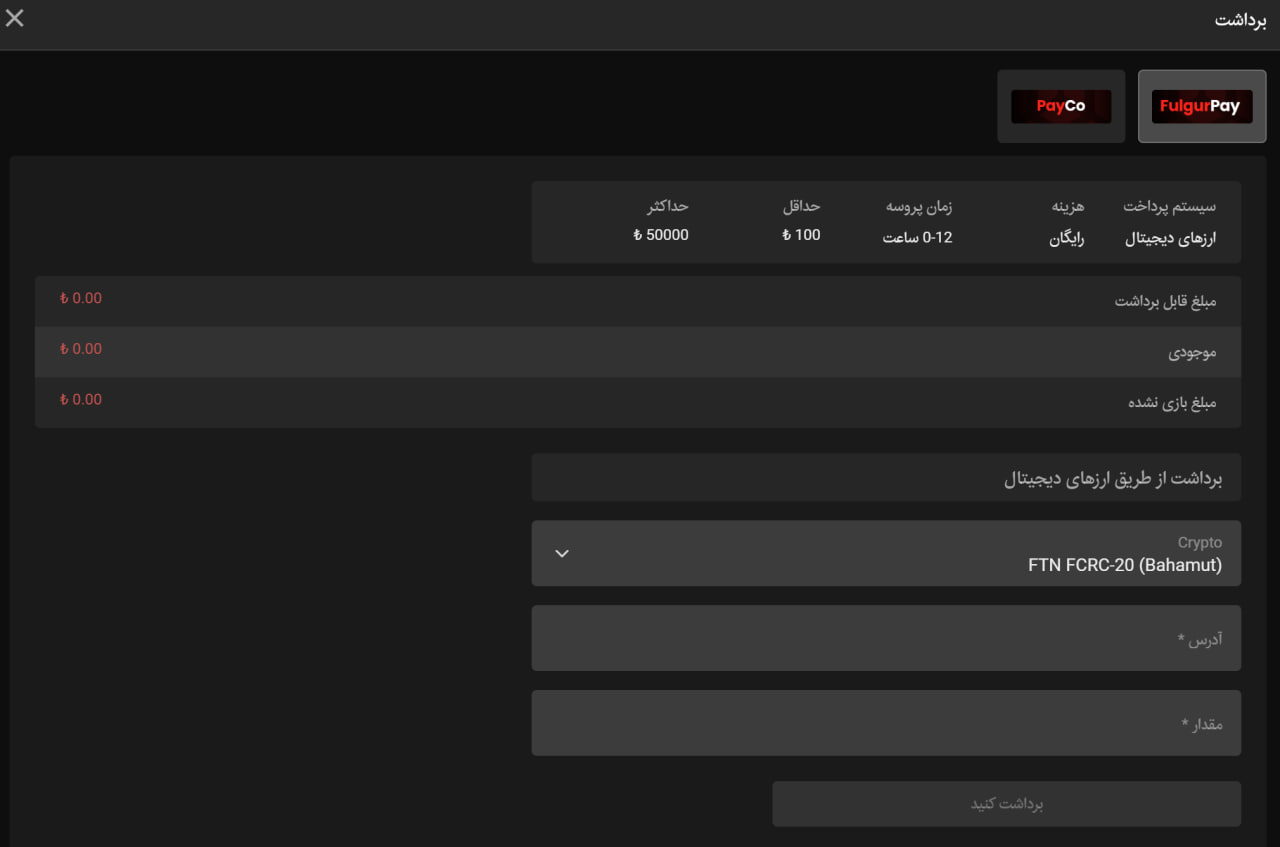Click the برداشت page title
This screenshot has height=847, width=1280.
(1241, 21)
